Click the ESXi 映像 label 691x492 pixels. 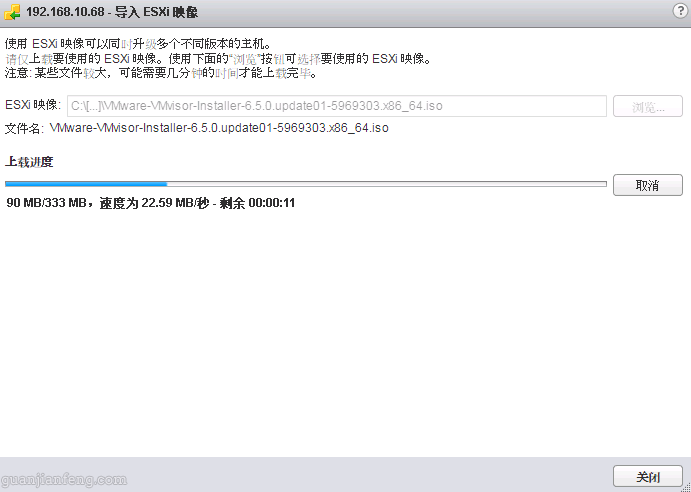[x=33, y=105]
